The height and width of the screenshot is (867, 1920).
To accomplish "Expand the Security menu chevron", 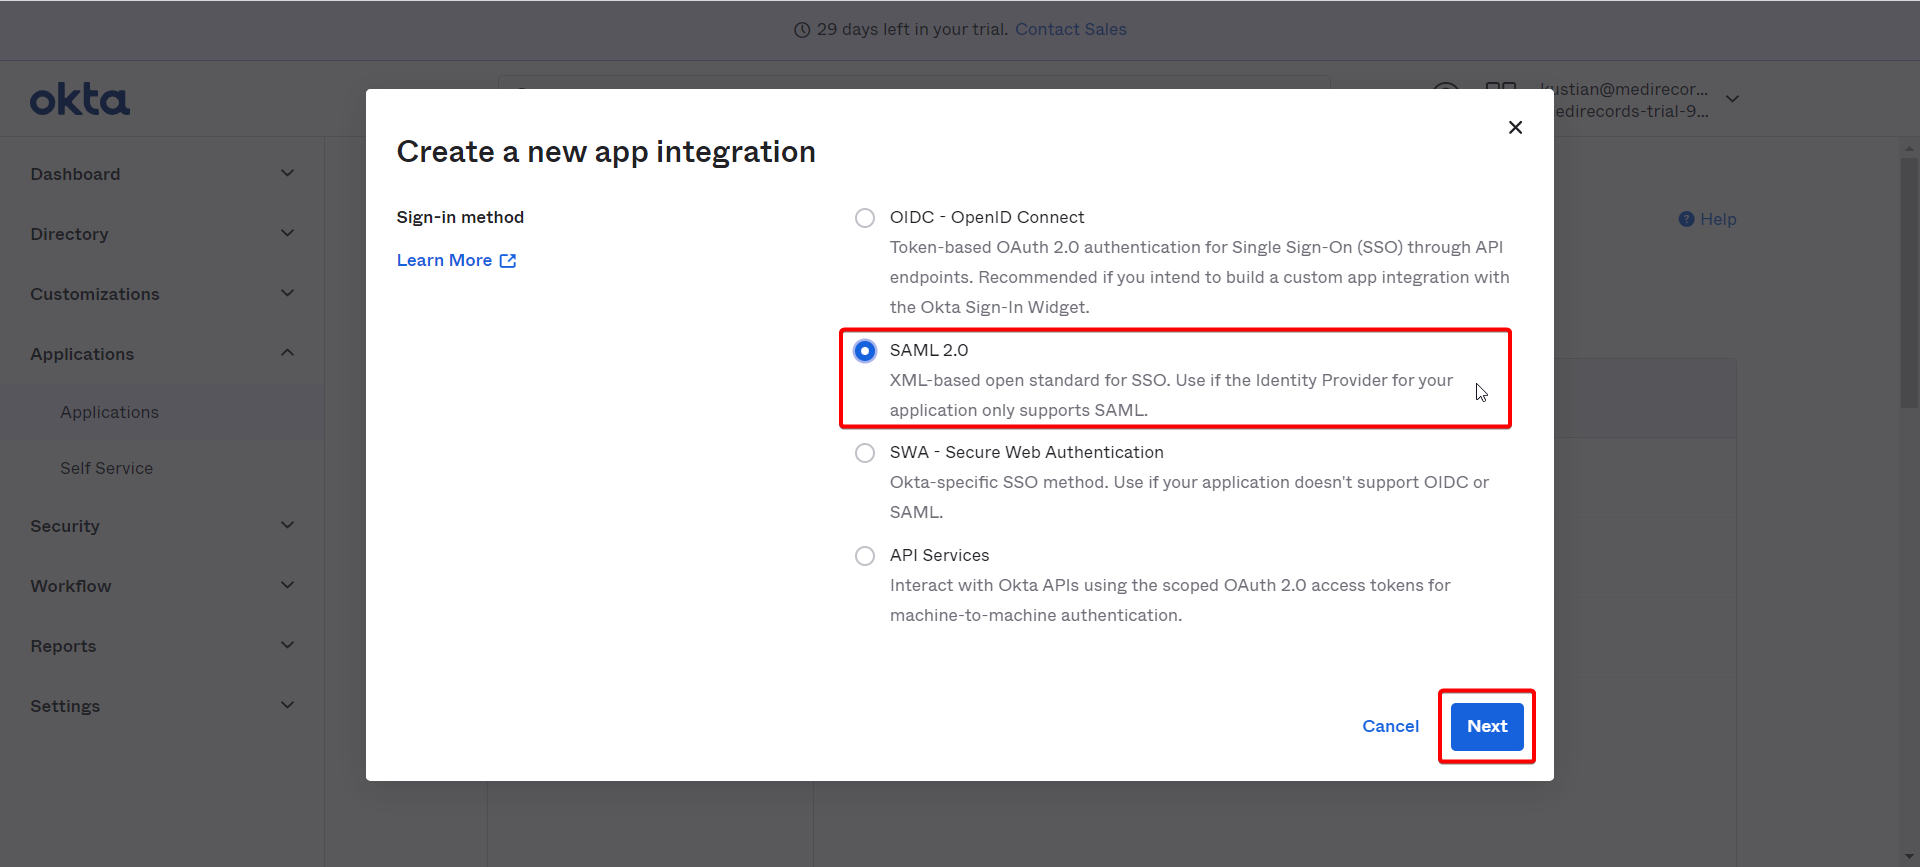I will [x=288, y=525].
